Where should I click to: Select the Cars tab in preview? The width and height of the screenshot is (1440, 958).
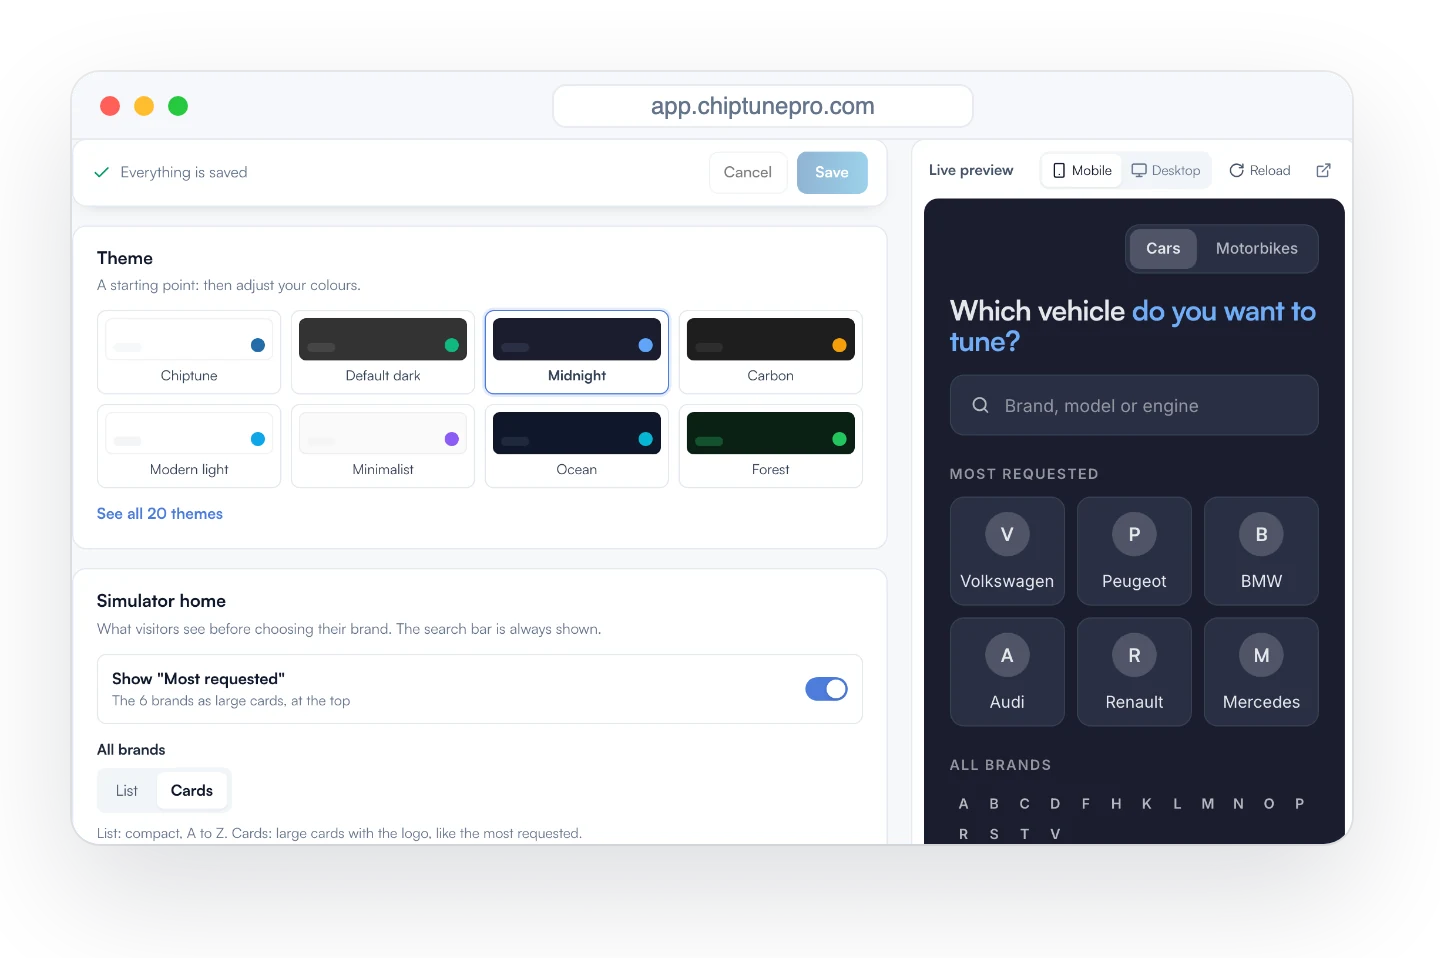[x=1163, y=249]
